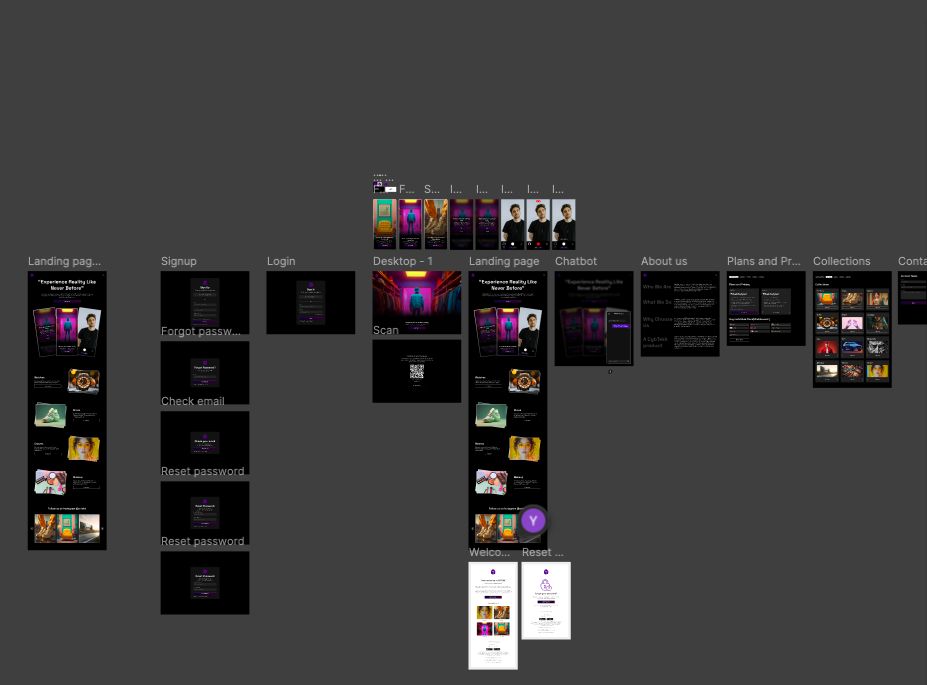Select the F... label above pink corridor frame

[x=406, y=190]
